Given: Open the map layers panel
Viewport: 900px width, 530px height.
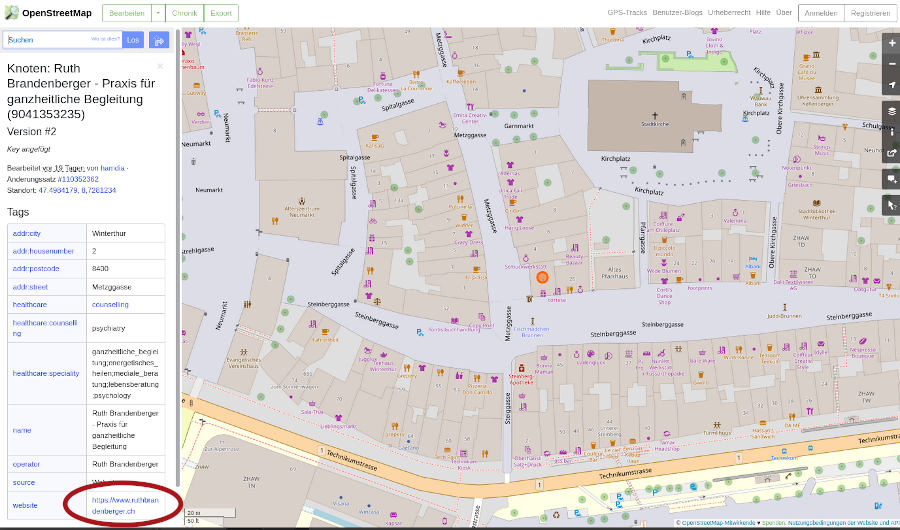Looking at the screenshot, I should [x=891, y=111].
